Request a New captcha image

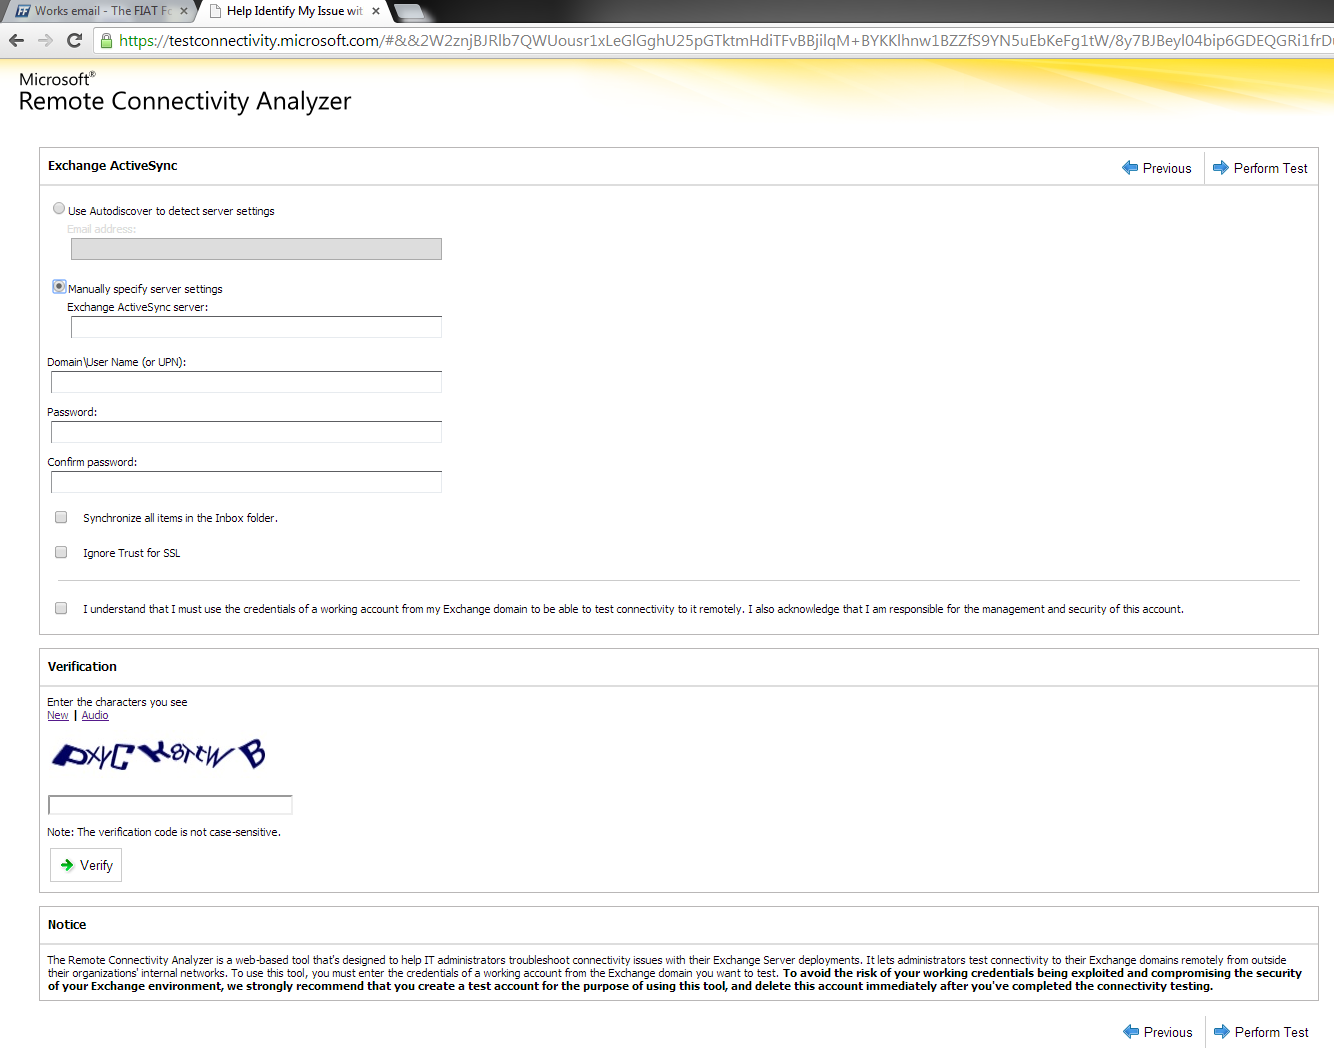pos(58,715)
